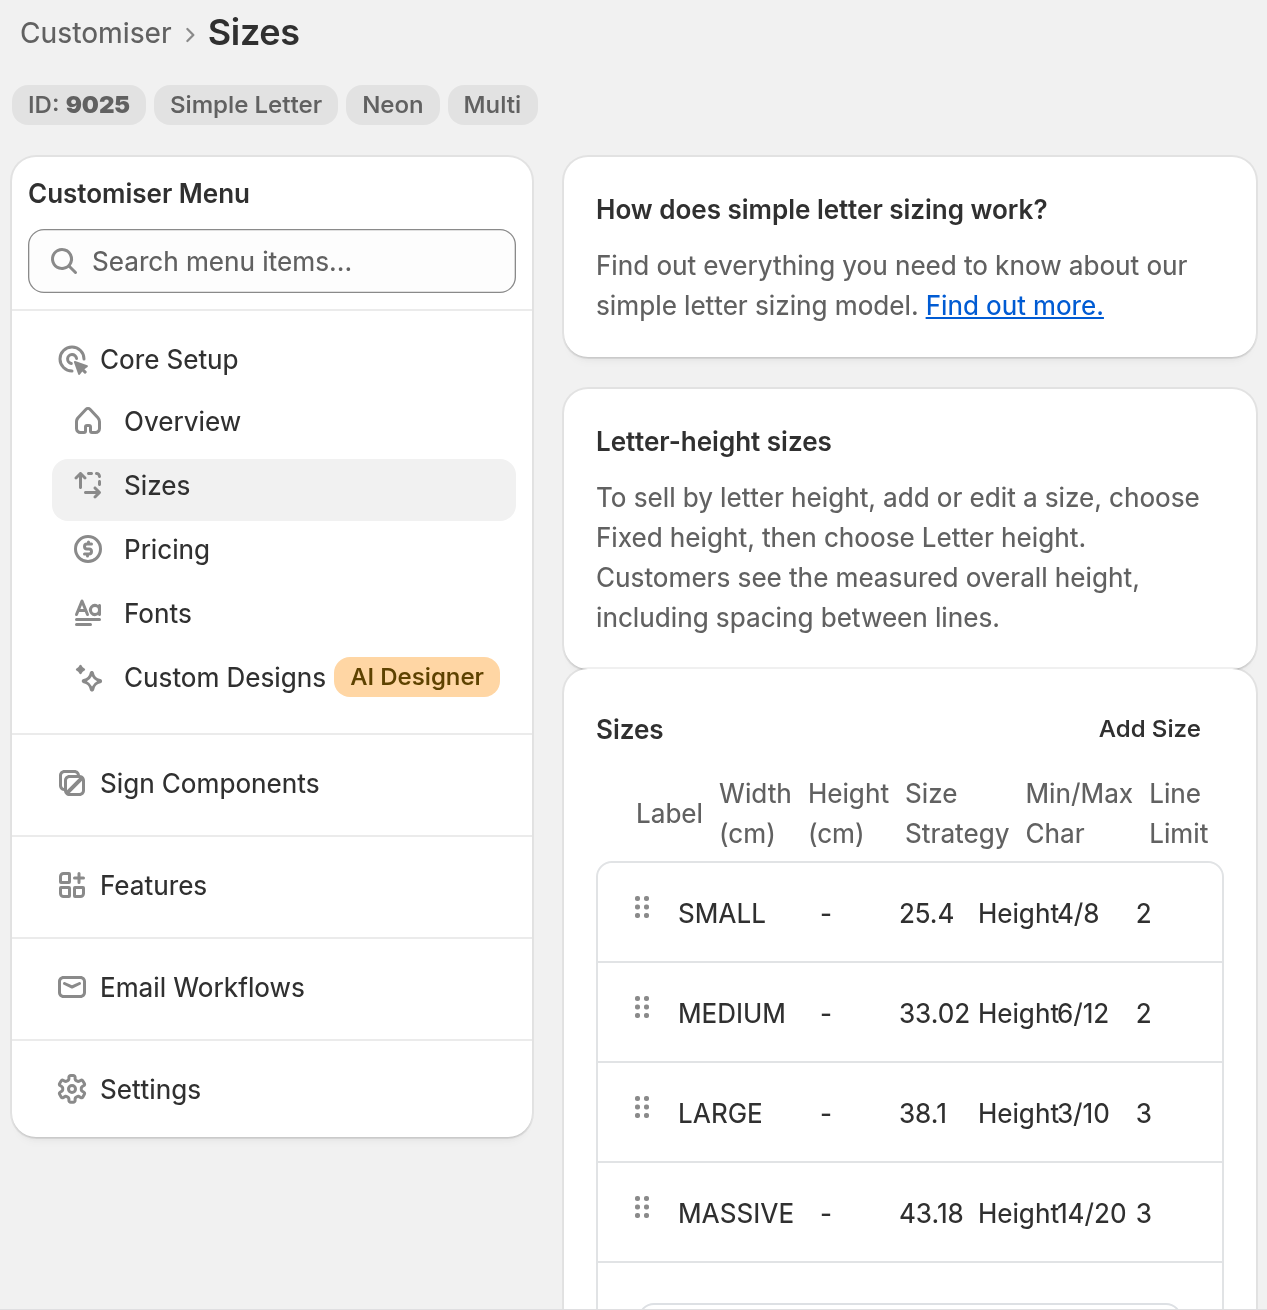
Task: Click the Settings gear icon
Action: click(x=72, y=1089)
